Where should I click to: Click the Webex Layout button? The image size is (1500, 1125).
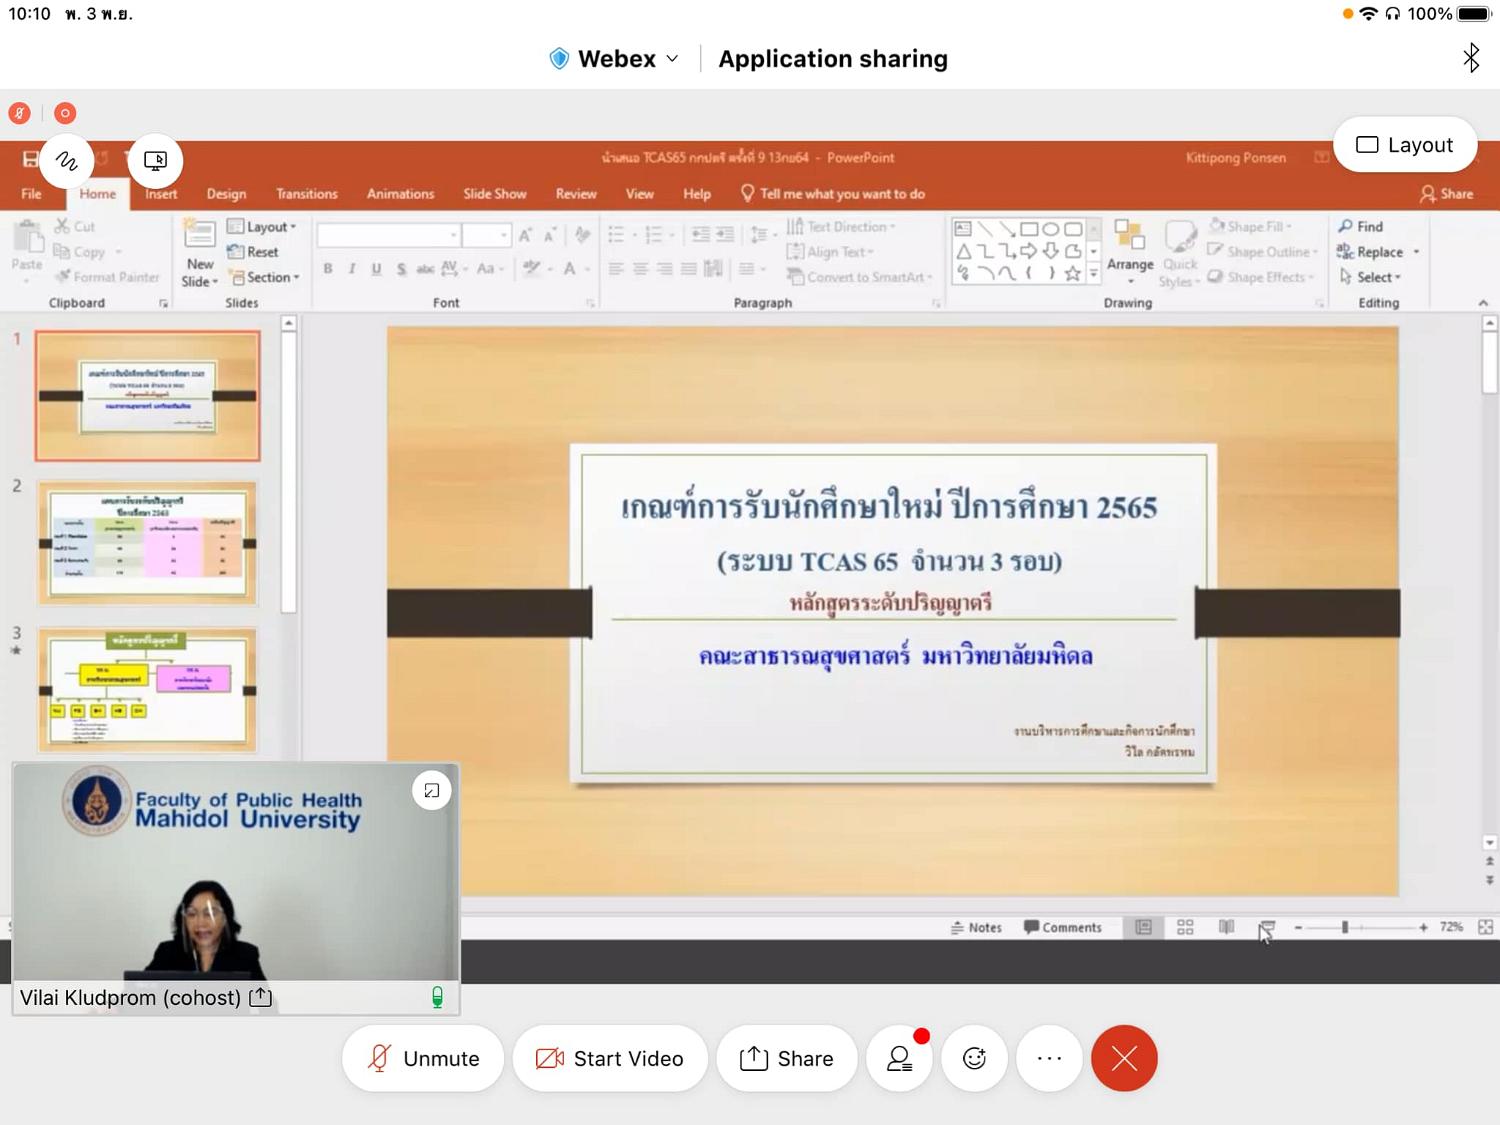coord(1405,145)
